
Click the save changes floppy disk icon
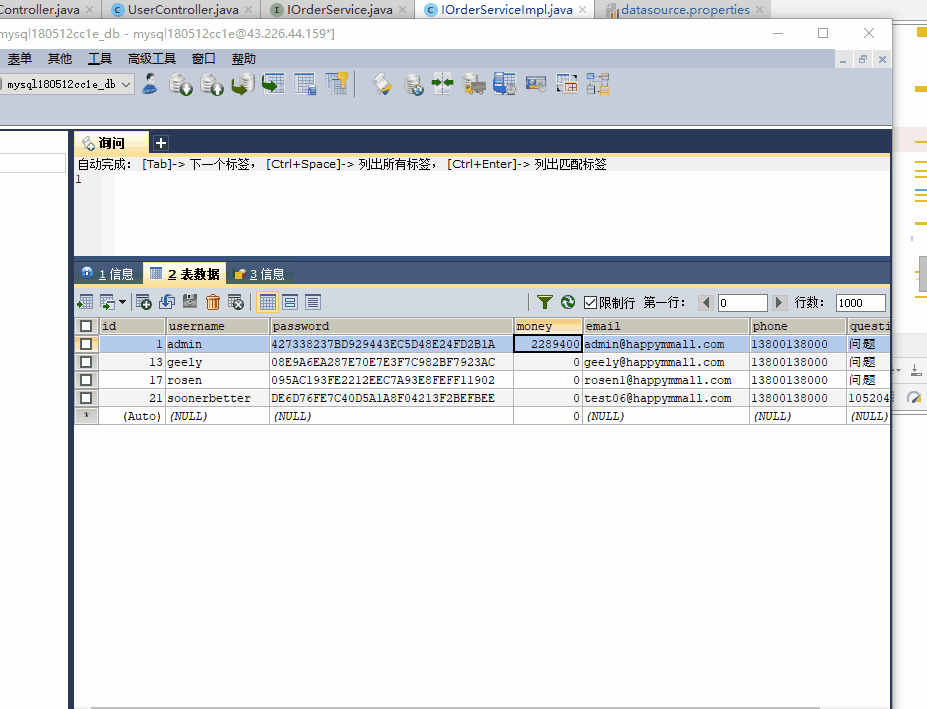coord(189,302)
